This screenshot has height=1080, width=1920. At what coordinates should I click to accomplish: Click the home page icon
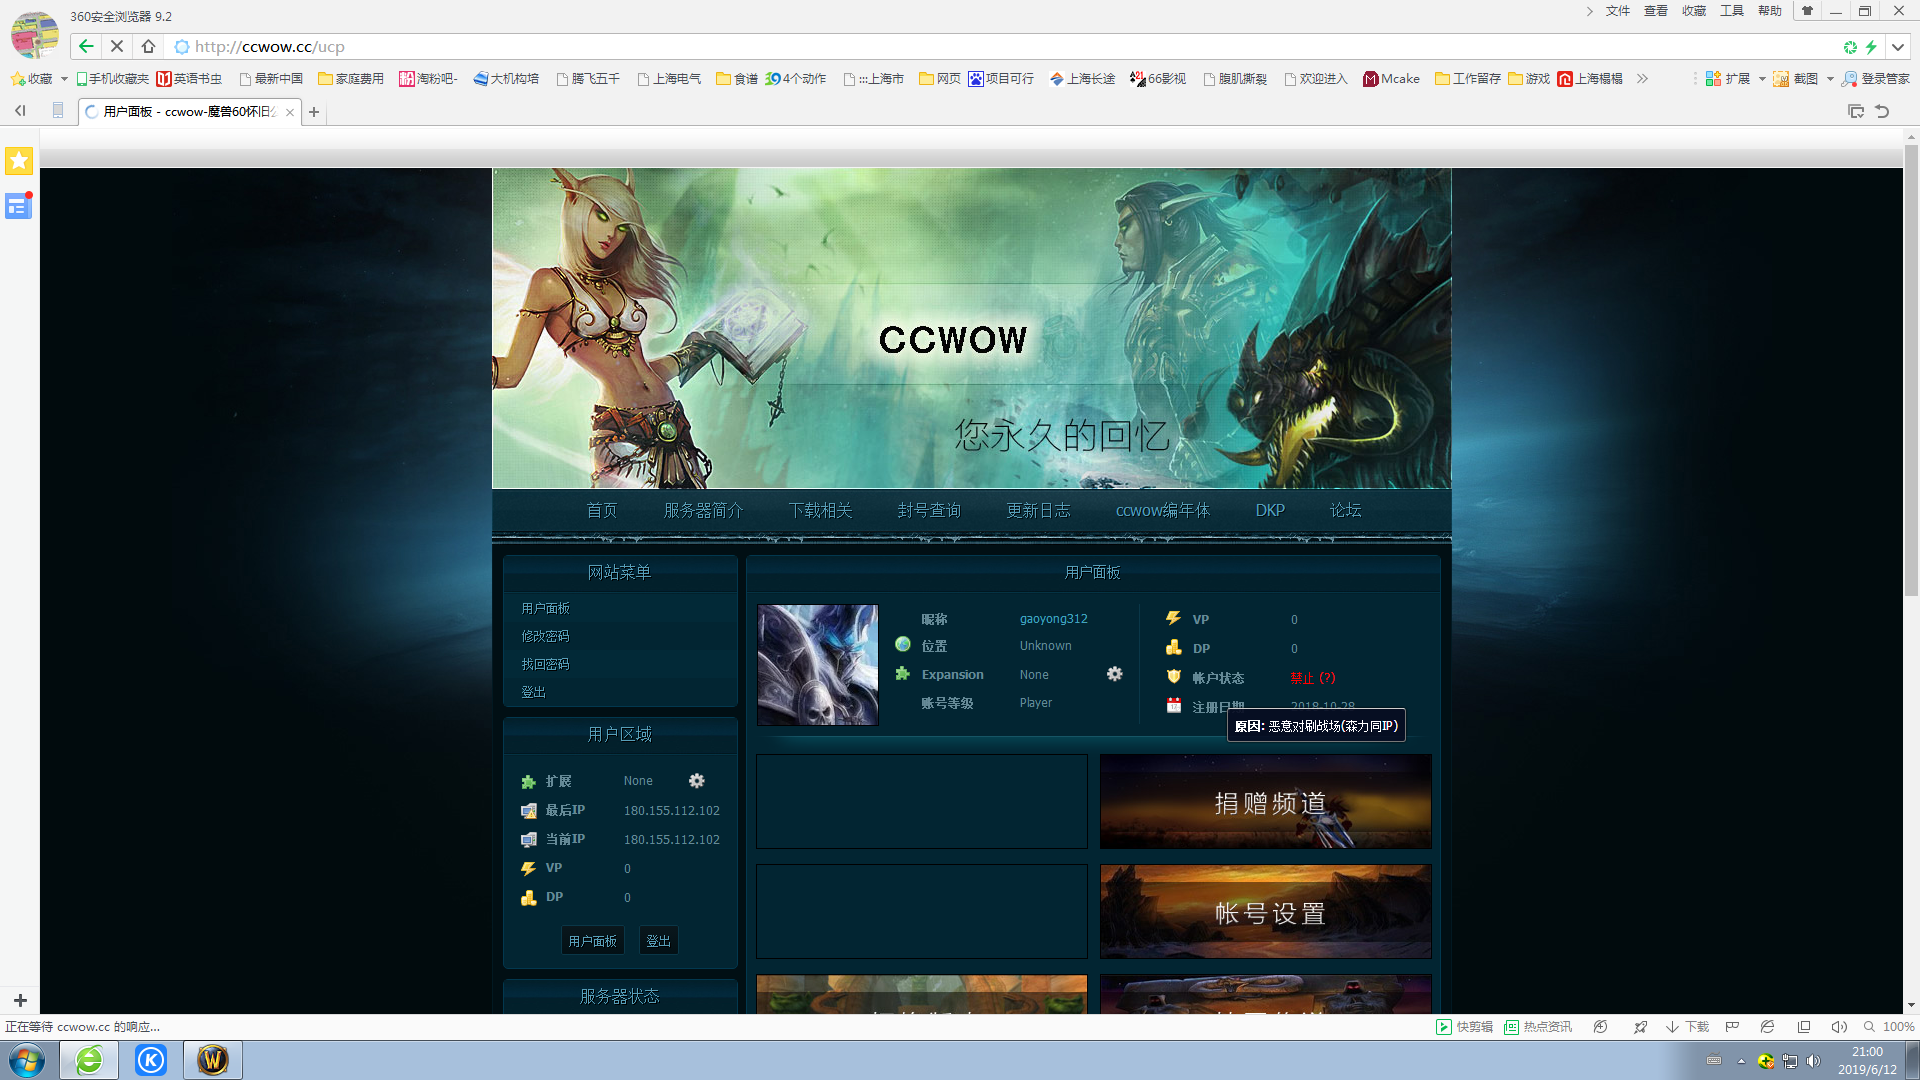(x=148, y=46)
